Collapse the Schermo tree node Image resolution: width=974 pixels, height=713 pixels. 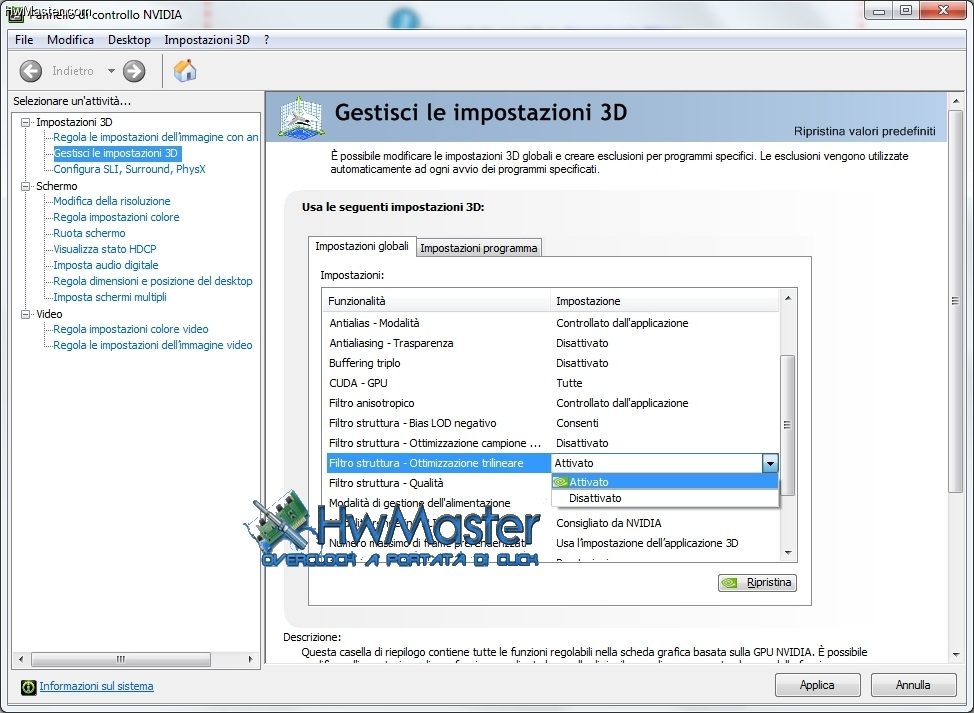coord(25,186)
